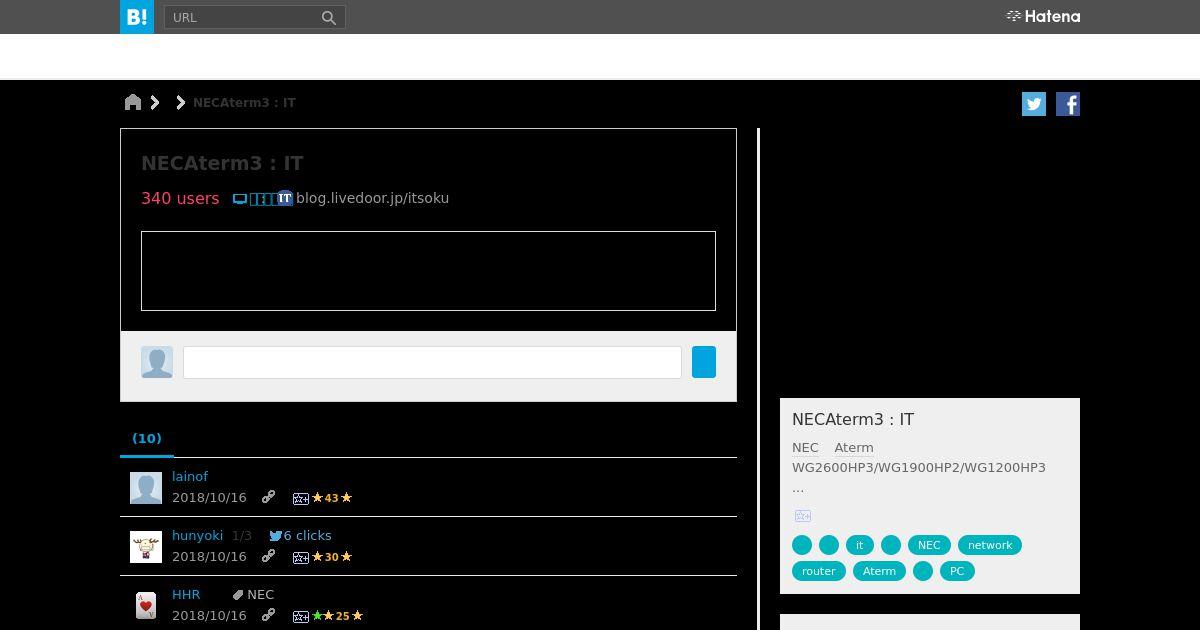Viewport: 1200px width, 630px height.
Task: Open NECAterm3 : IT breadcrumb link
Action: tap(244, 102)
